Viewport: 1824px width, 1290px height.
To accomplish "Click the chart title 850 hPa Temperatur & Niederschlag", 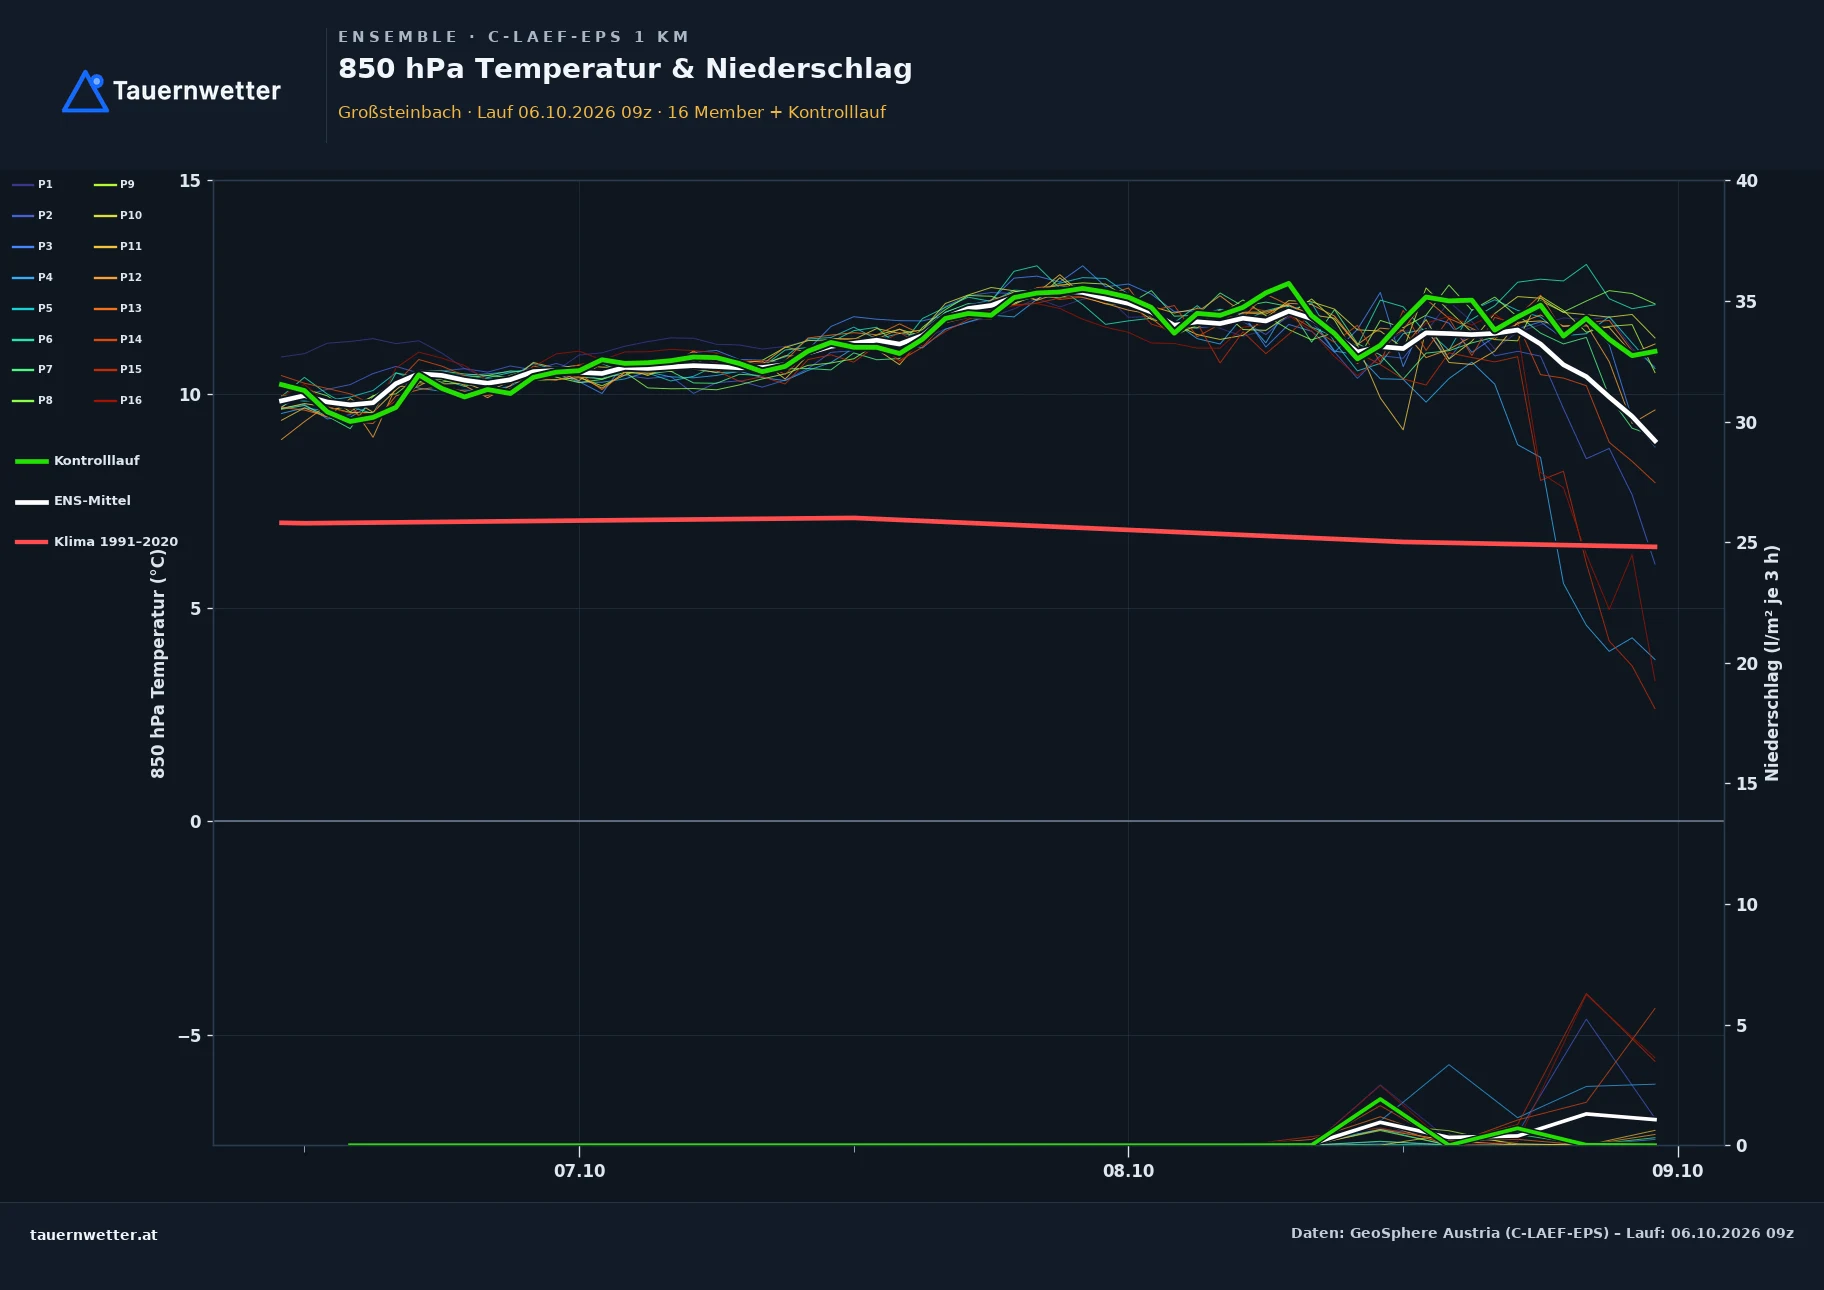I will tap(625, 69).
